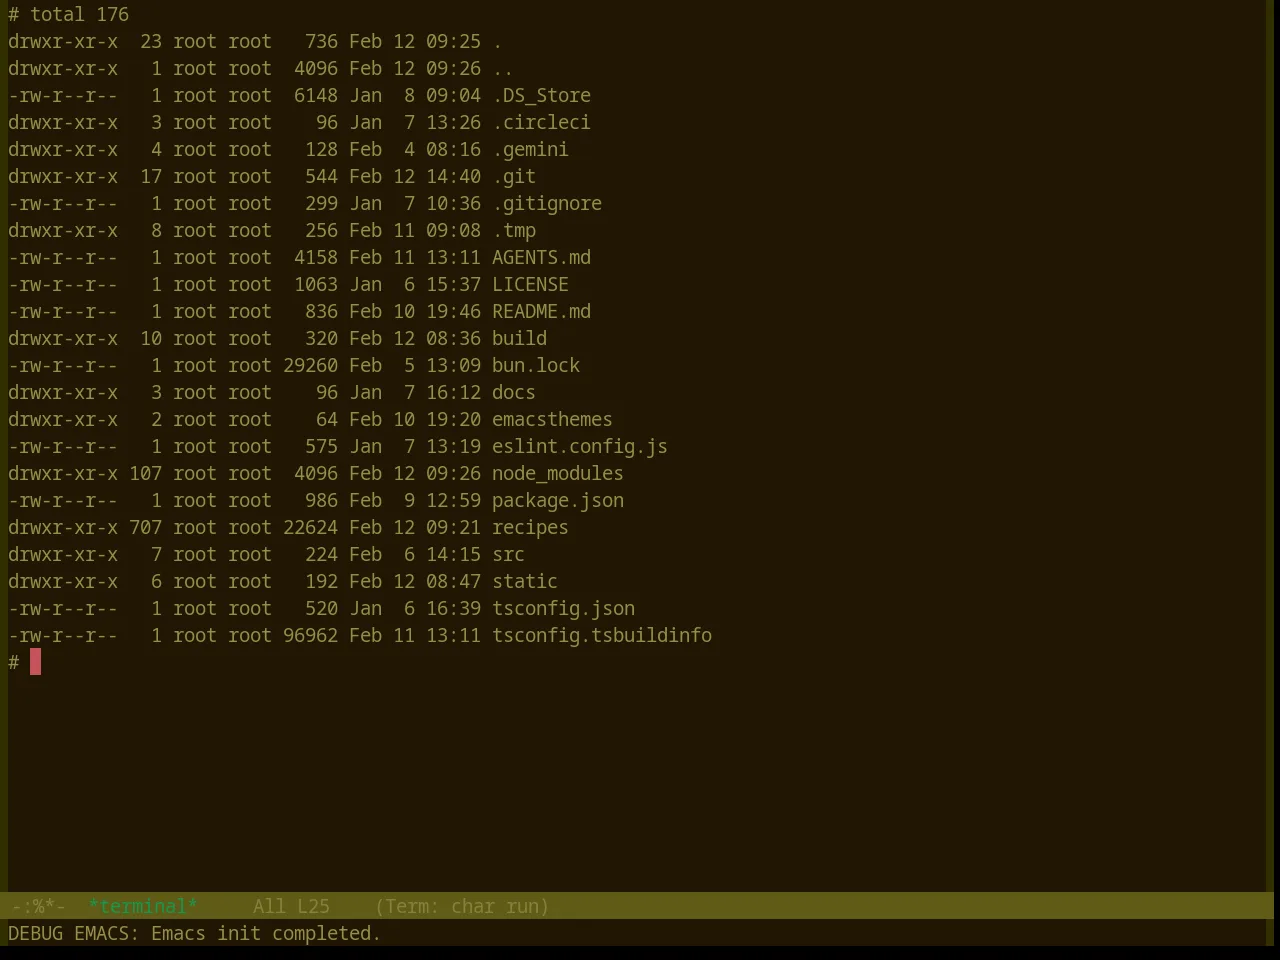This screenshot has width=1280, height=960.
Task: Click the *terminal* buffer name in mode line
Action: [x=143, y=906]
